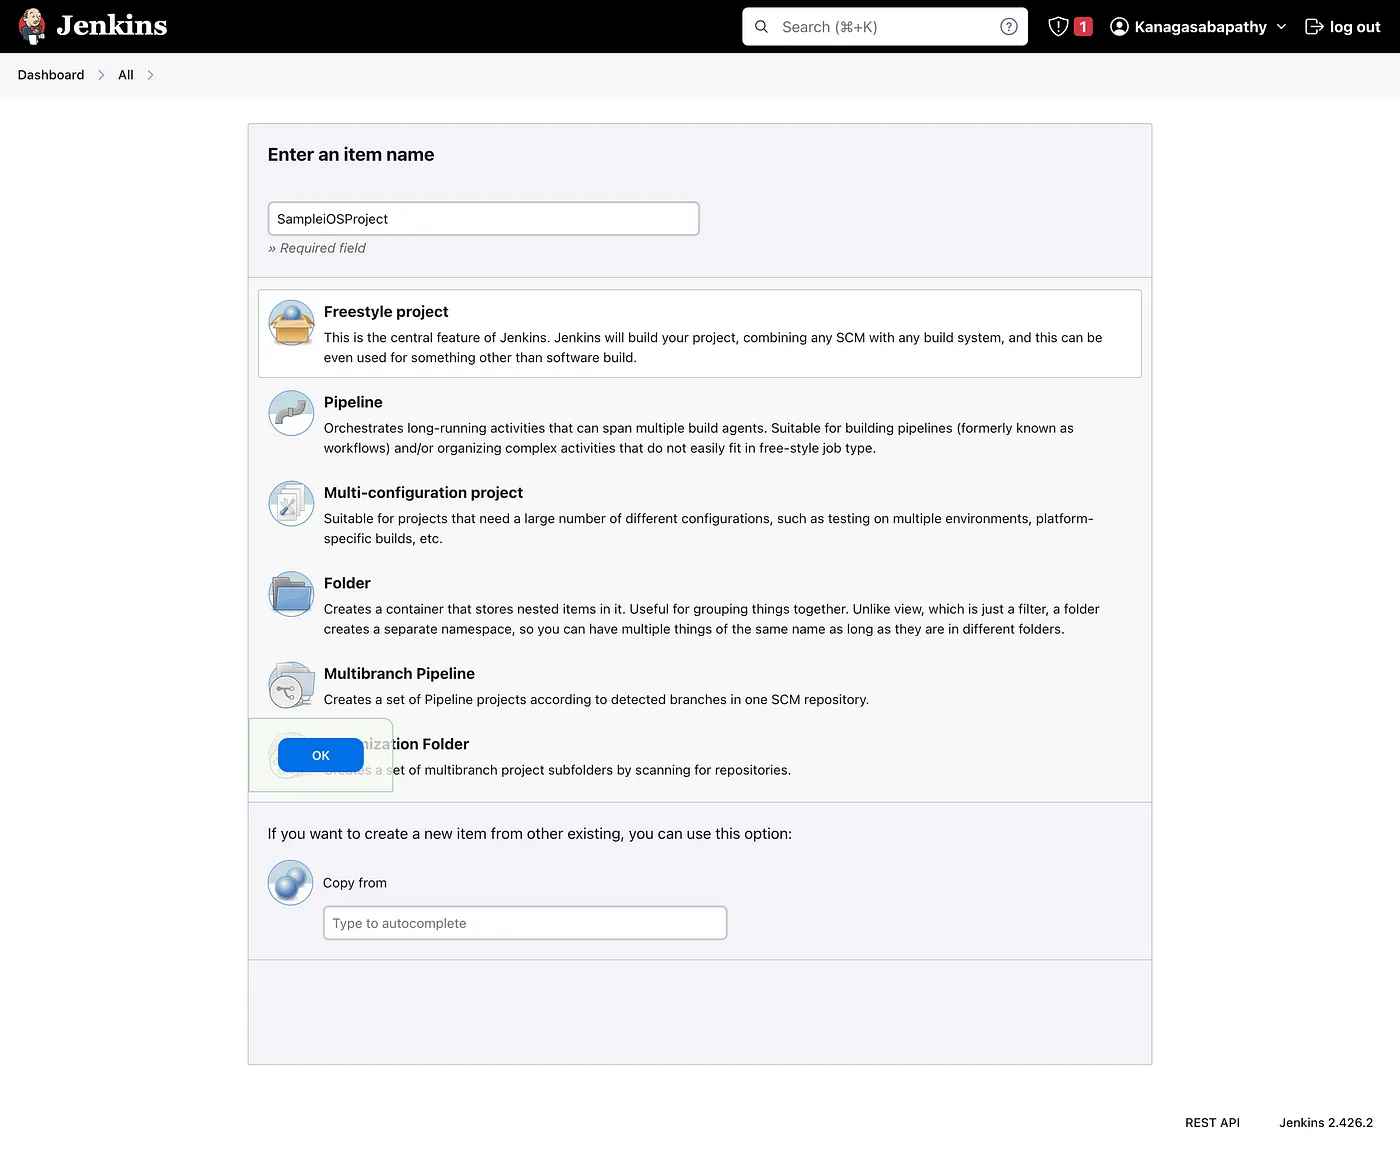This screenshot has height=1152, width=1400.
Task: Select the Freestyle project radio option
Action: [x=386, y=311]
